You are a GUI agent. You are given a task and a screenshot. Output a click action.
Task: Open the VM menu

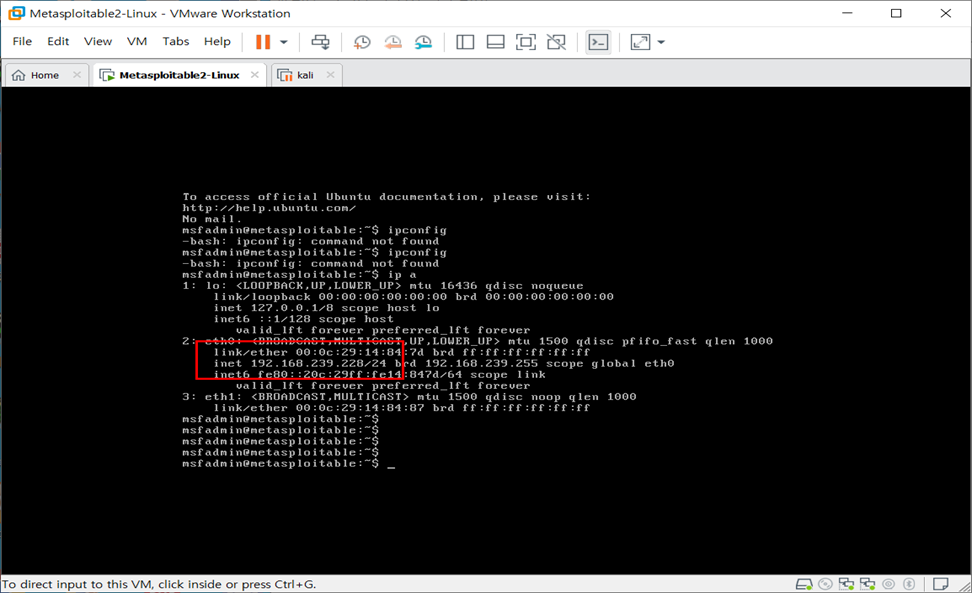[x=137, y=42]
